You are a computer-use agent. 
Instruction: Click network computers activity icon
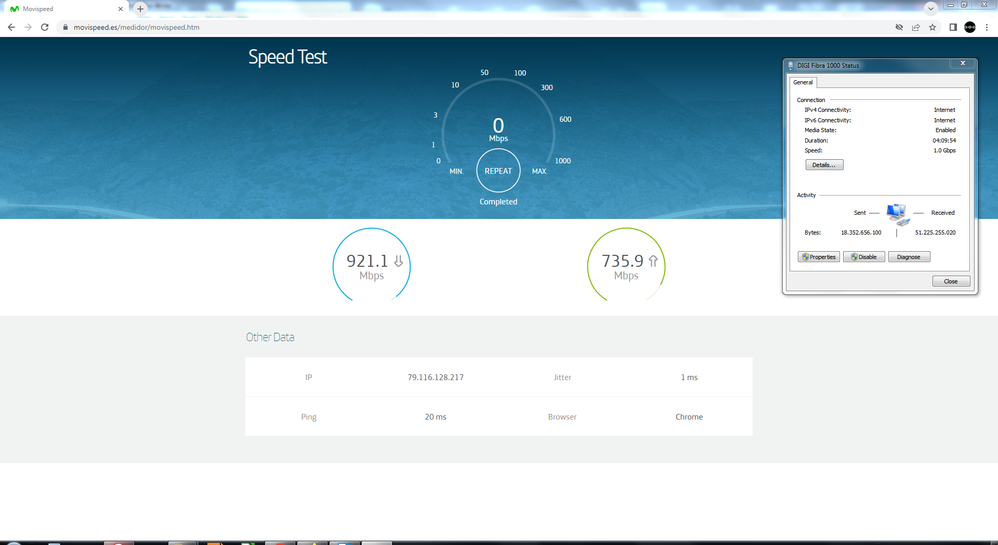[x=897, y=214]
